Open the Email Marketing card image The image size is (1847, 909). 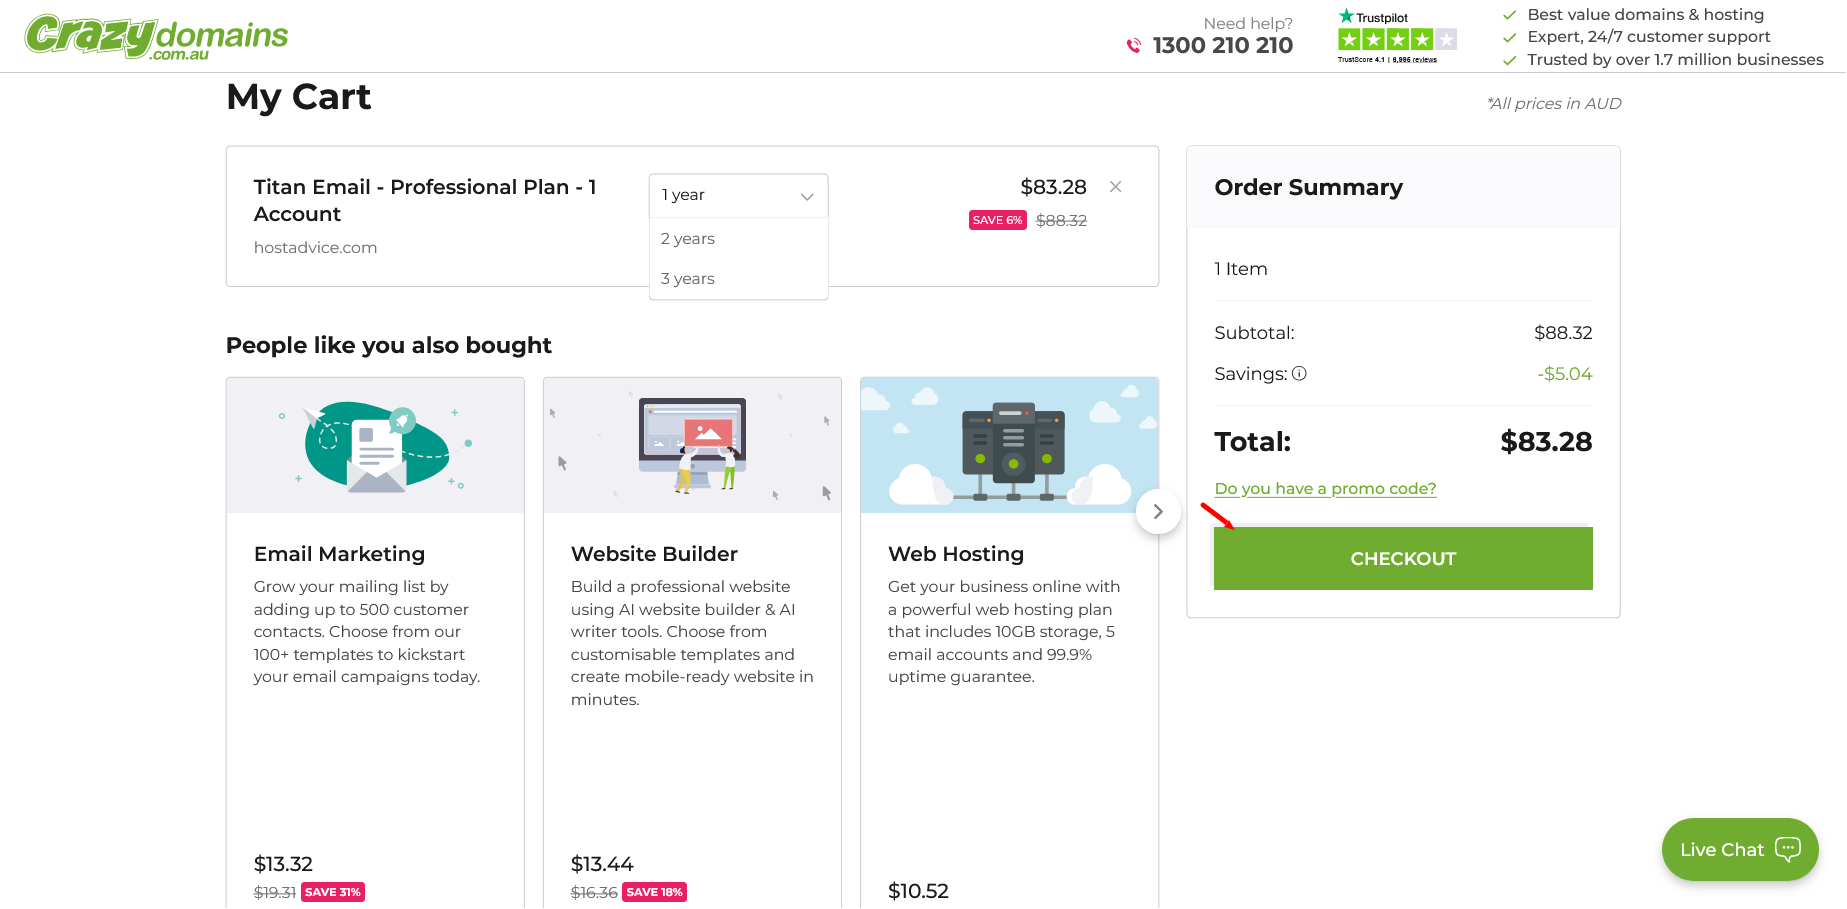(375, 445)
